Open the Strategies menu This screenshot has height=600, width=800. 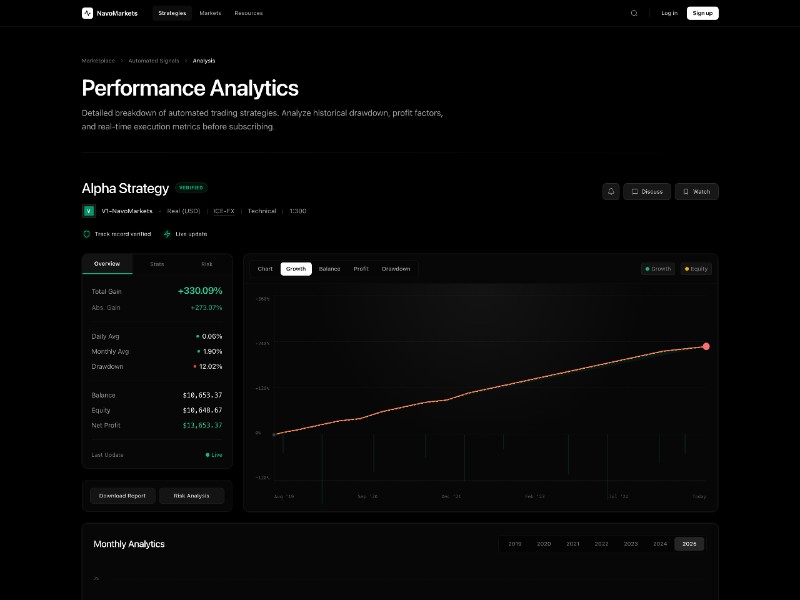(172, 13)
